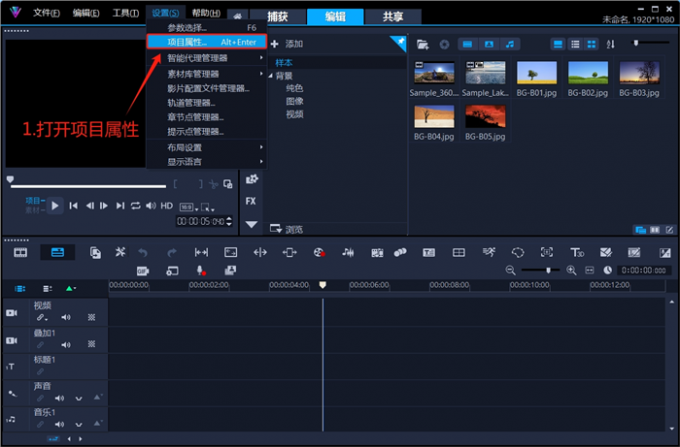The height and width of the screenshot is (447, 680).
Task: Click the FX filter library icon
Action: [251, 201]
